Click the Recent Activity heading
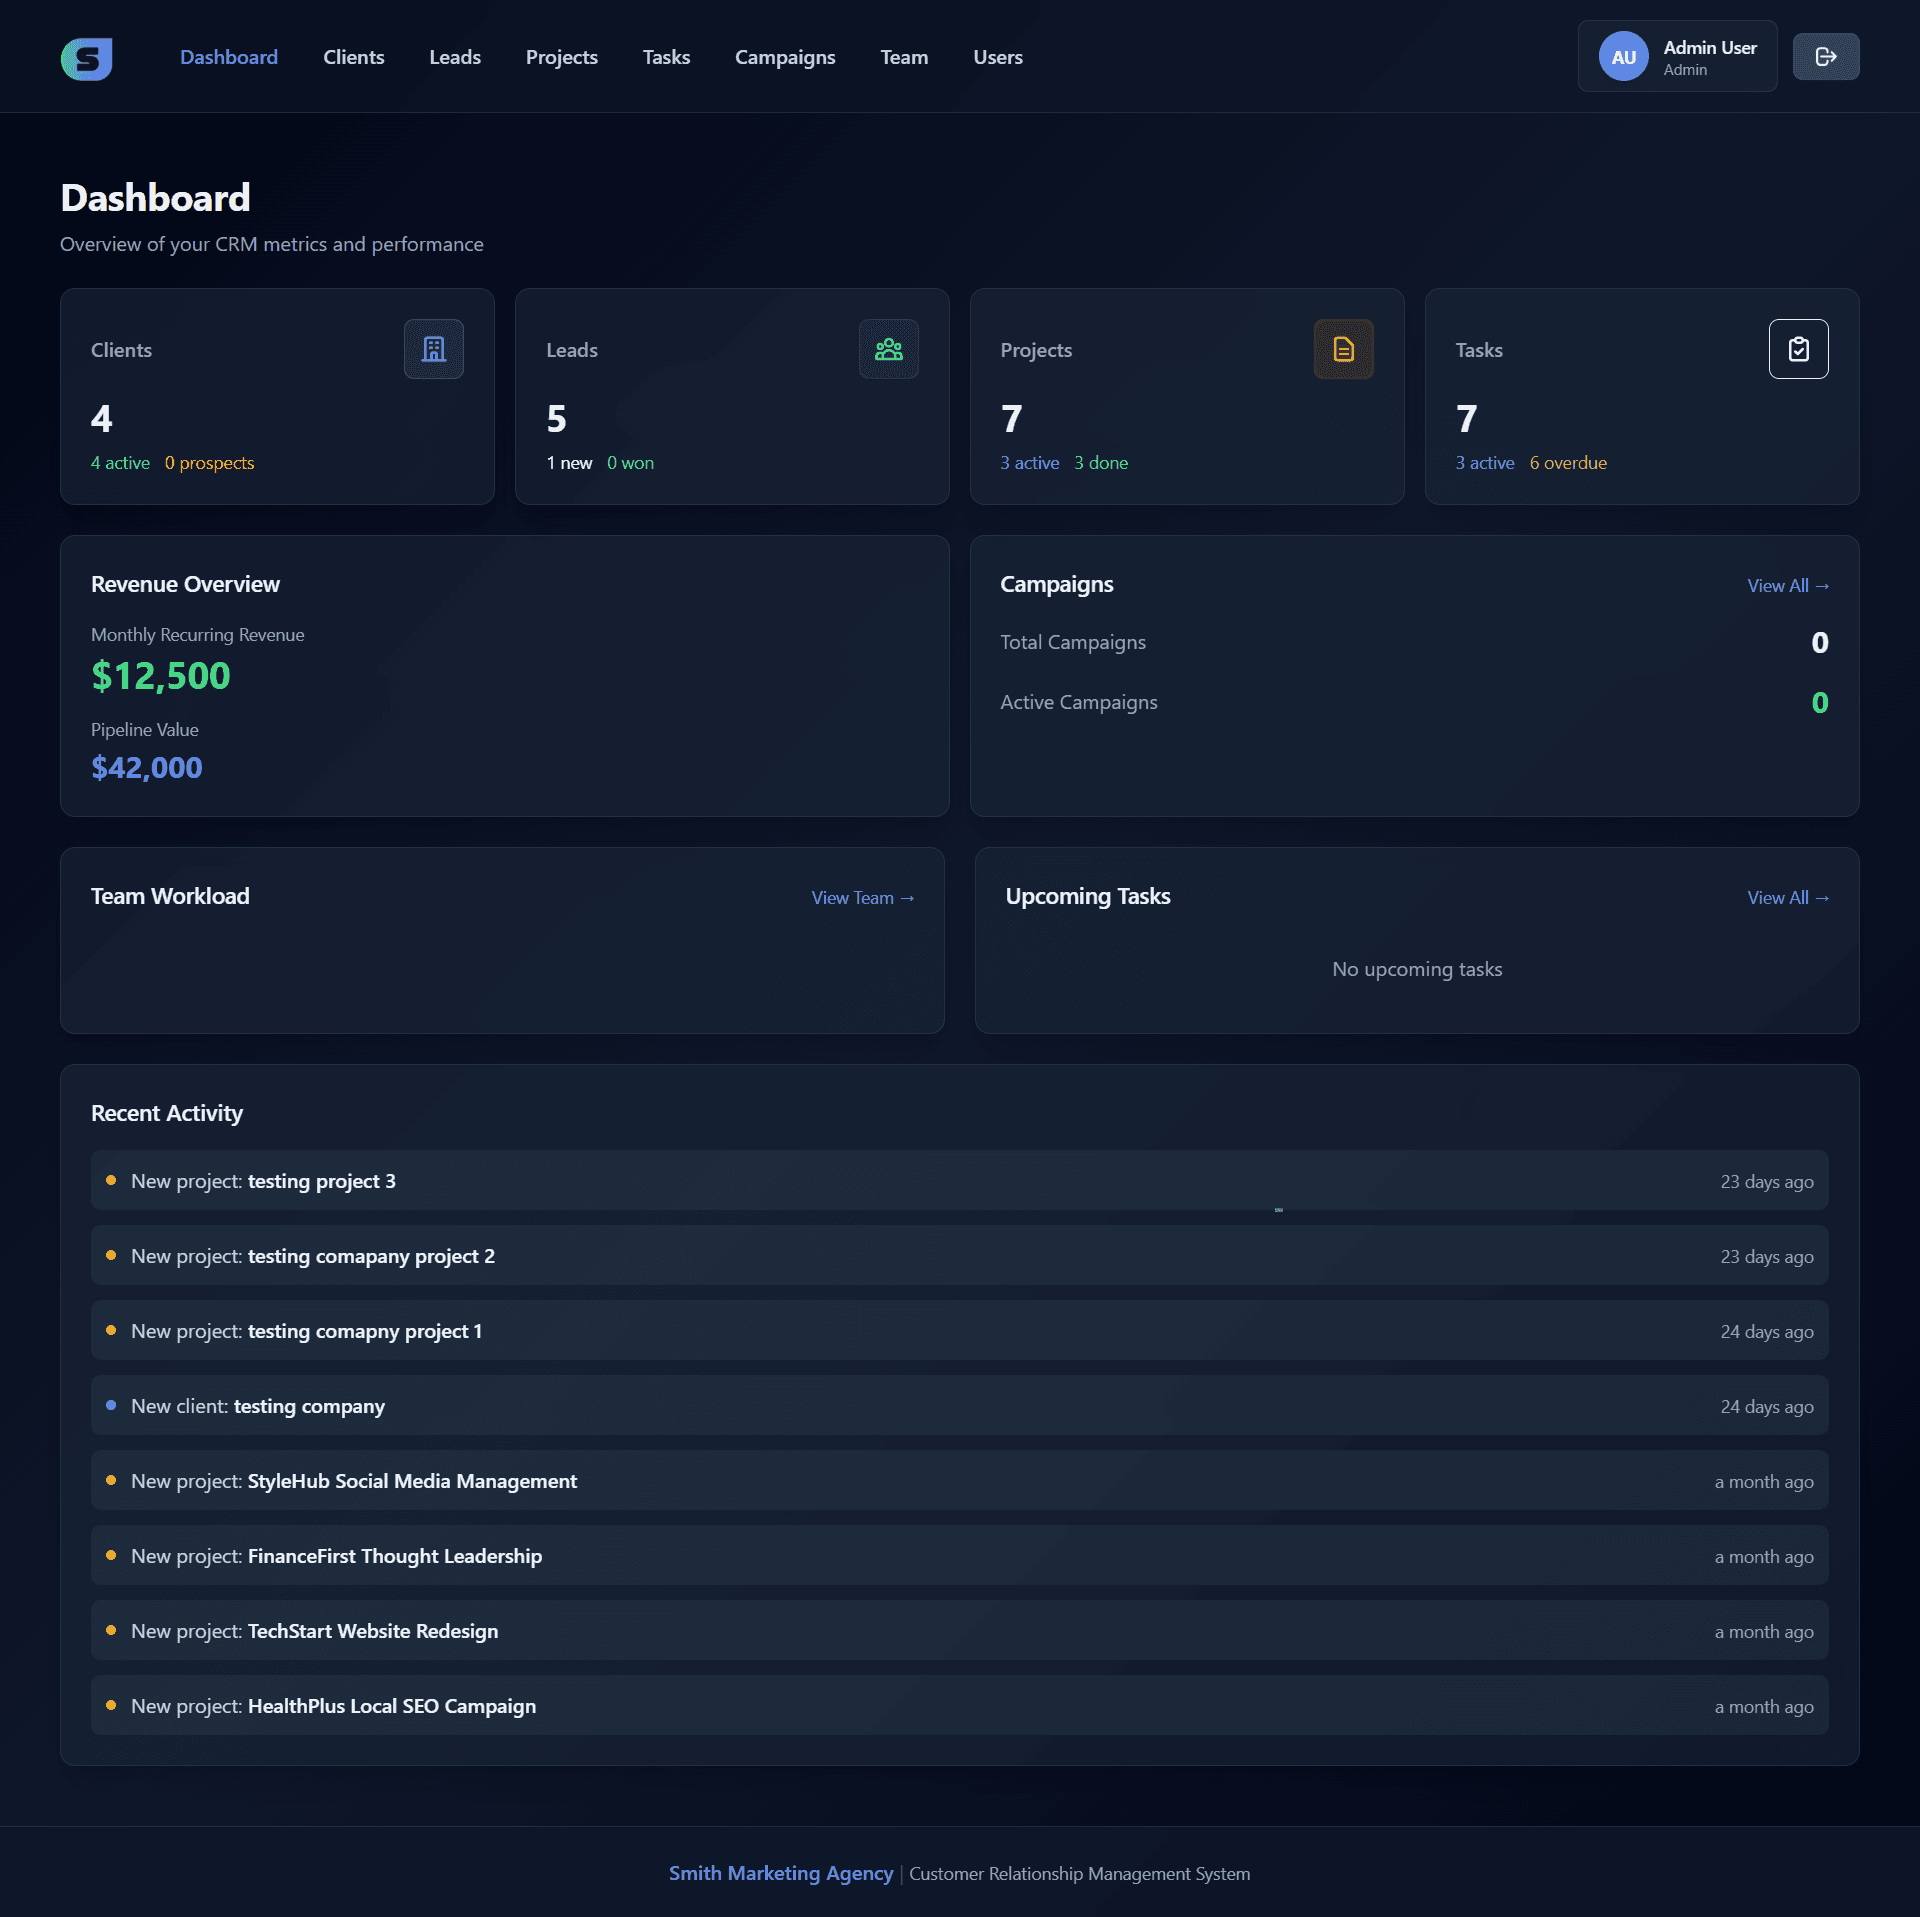Screen dimensions: 1920x1917 click(167, 1113)
